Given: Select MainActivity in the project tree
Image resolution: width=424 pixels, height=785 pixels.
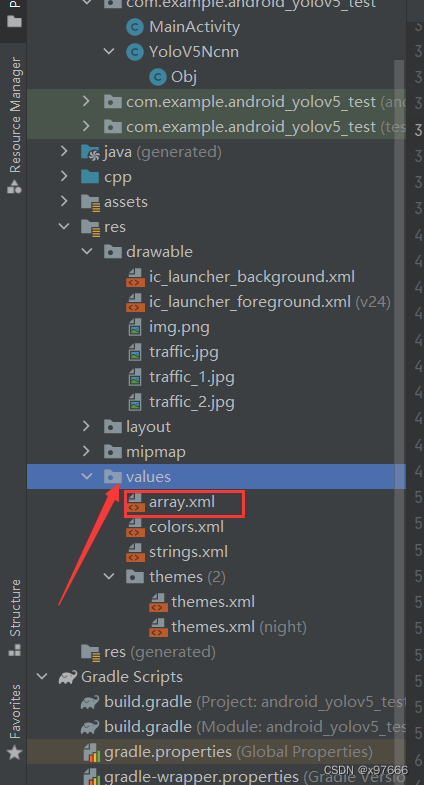Looking at the screenshot, I should point(195,27).
